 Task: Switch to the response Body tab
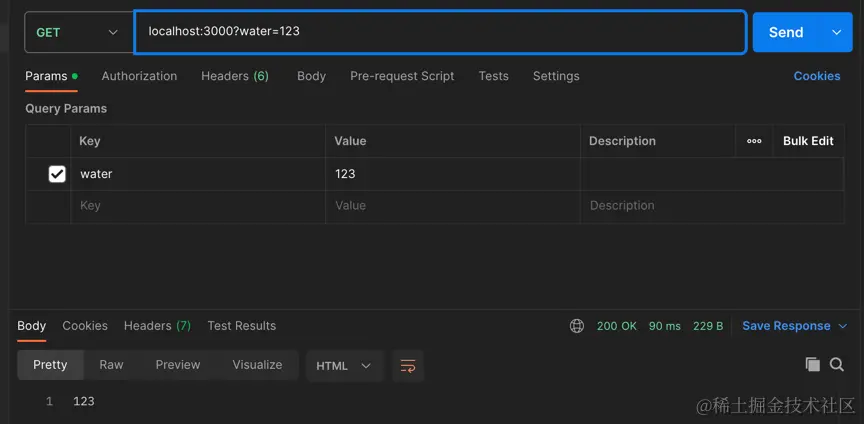(31, 326)
